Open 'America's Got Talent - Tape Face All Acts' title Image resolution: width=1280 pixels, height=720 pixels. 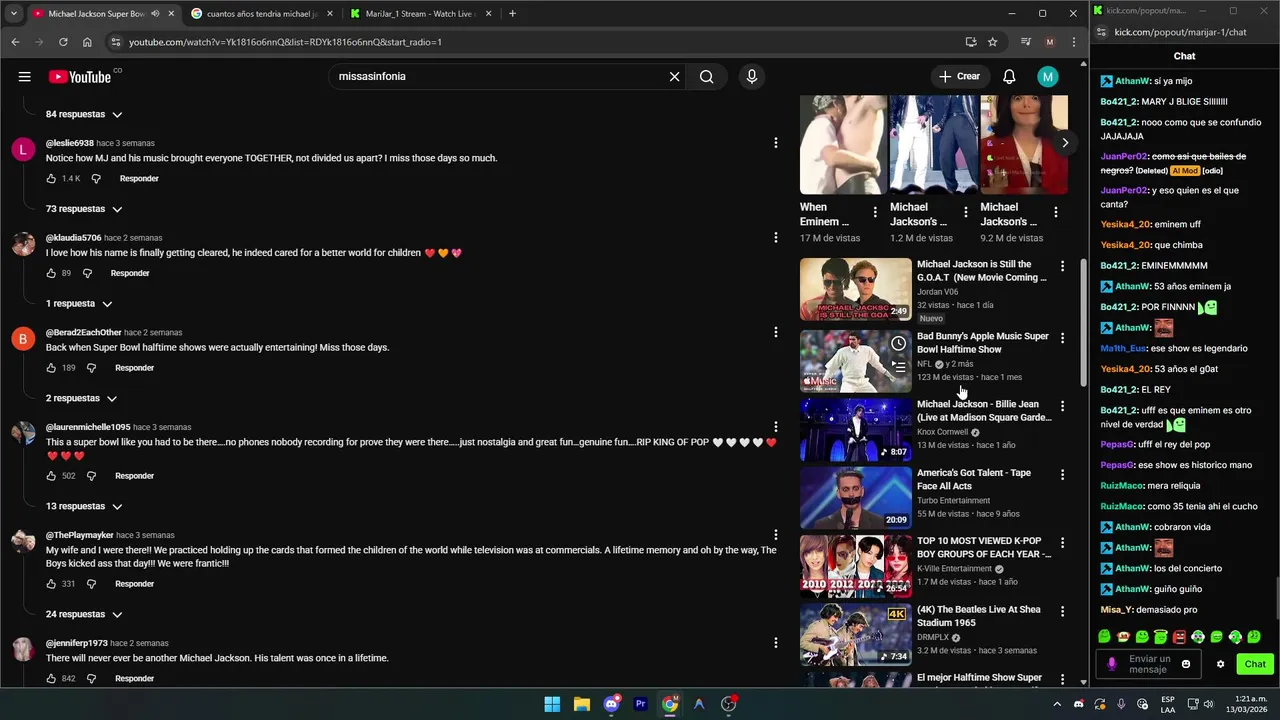tap(973, 480)
